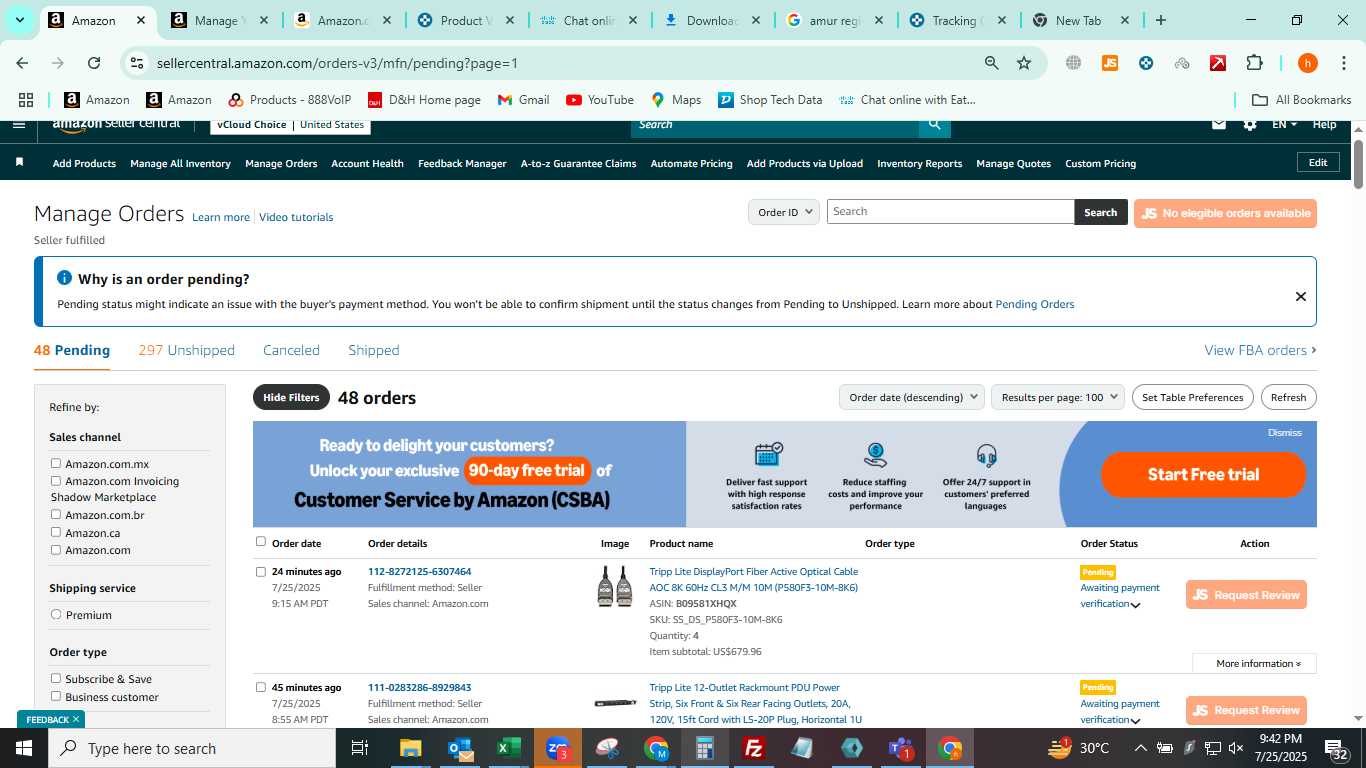
Task: Open Automate Pricing menu item
Action: coord(691,163)
